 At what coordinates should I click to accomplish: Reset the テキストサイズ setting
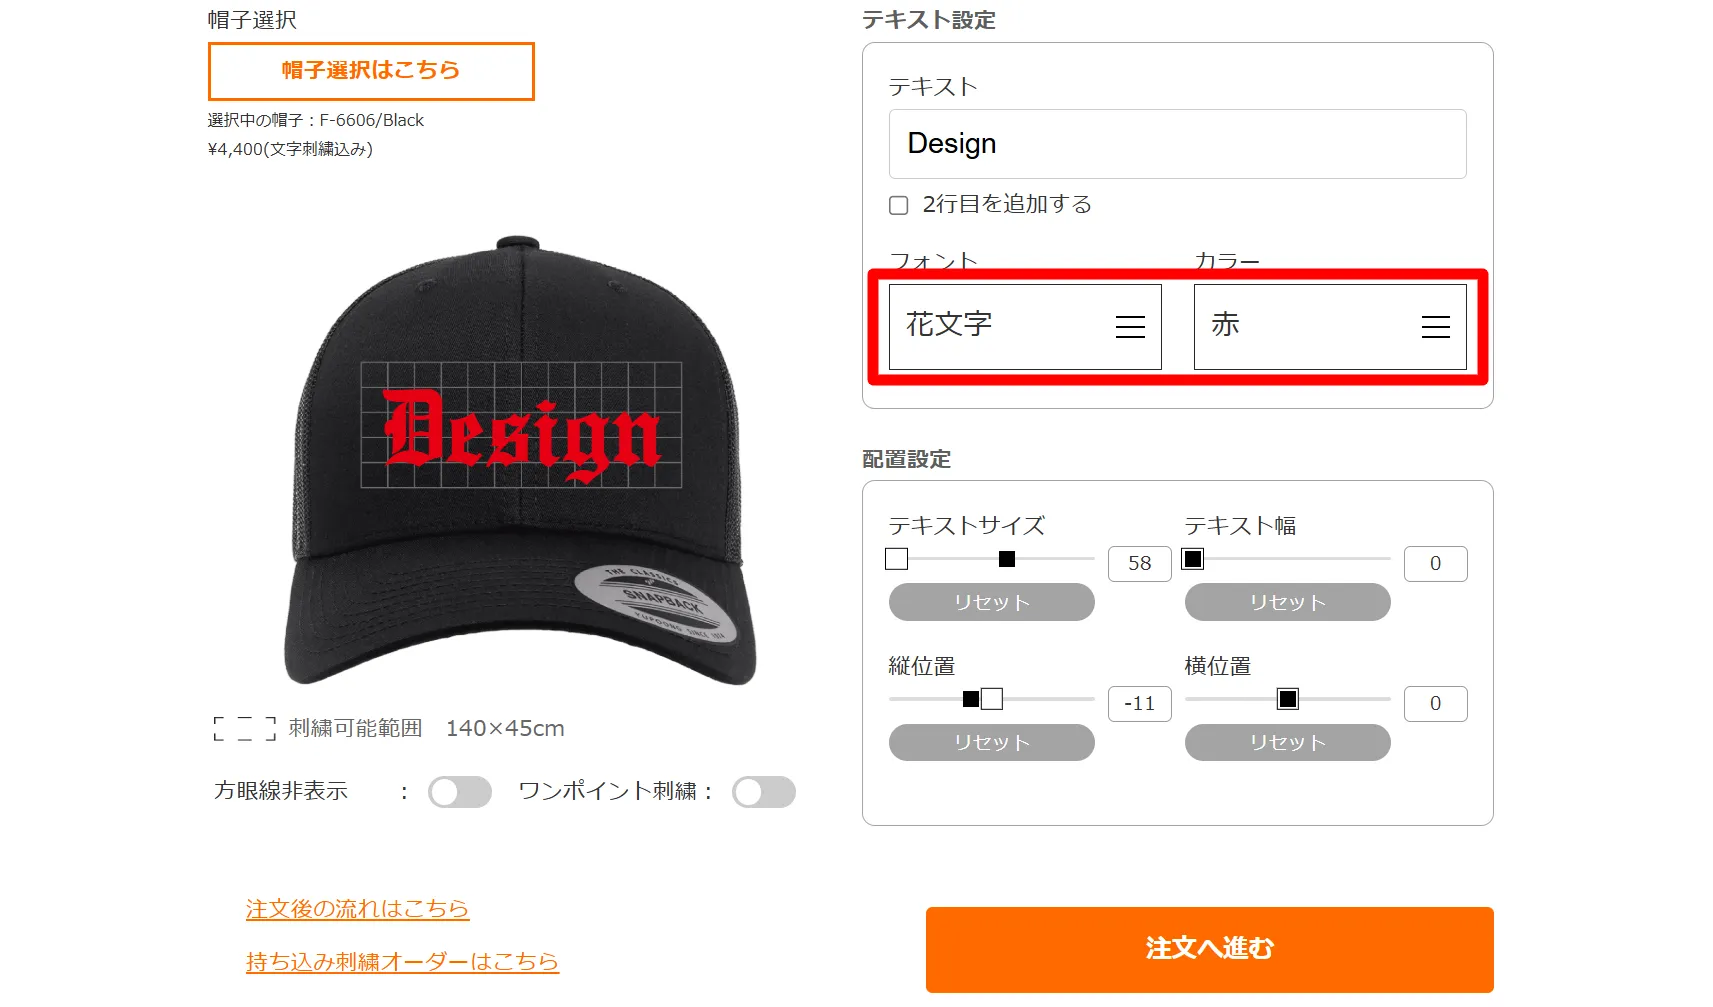pos(991,602)
